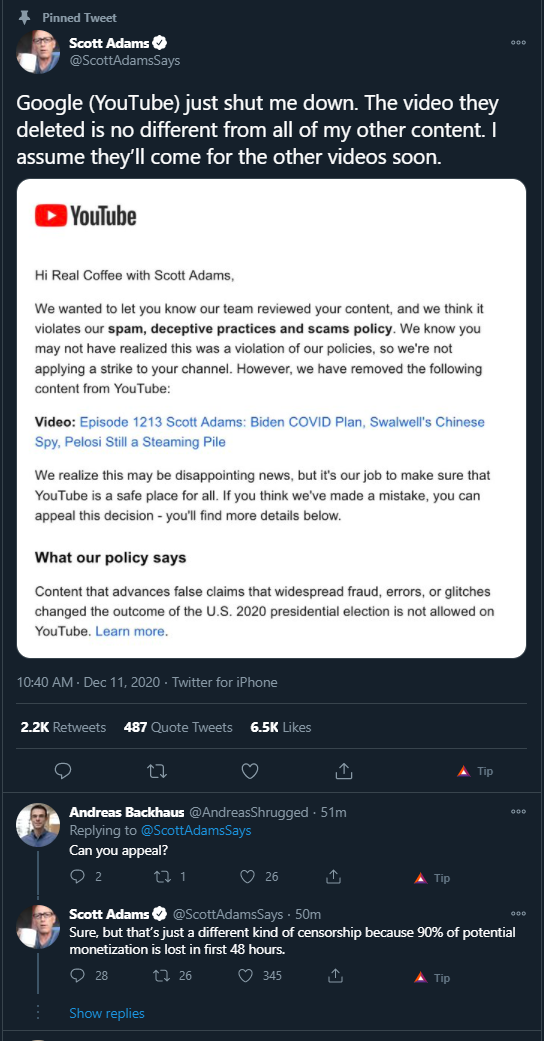Screen dimensions: 544x1041
Task: Like Andreas Backhaus's reply
Action: pyautogui.click(x=247, y=876)
